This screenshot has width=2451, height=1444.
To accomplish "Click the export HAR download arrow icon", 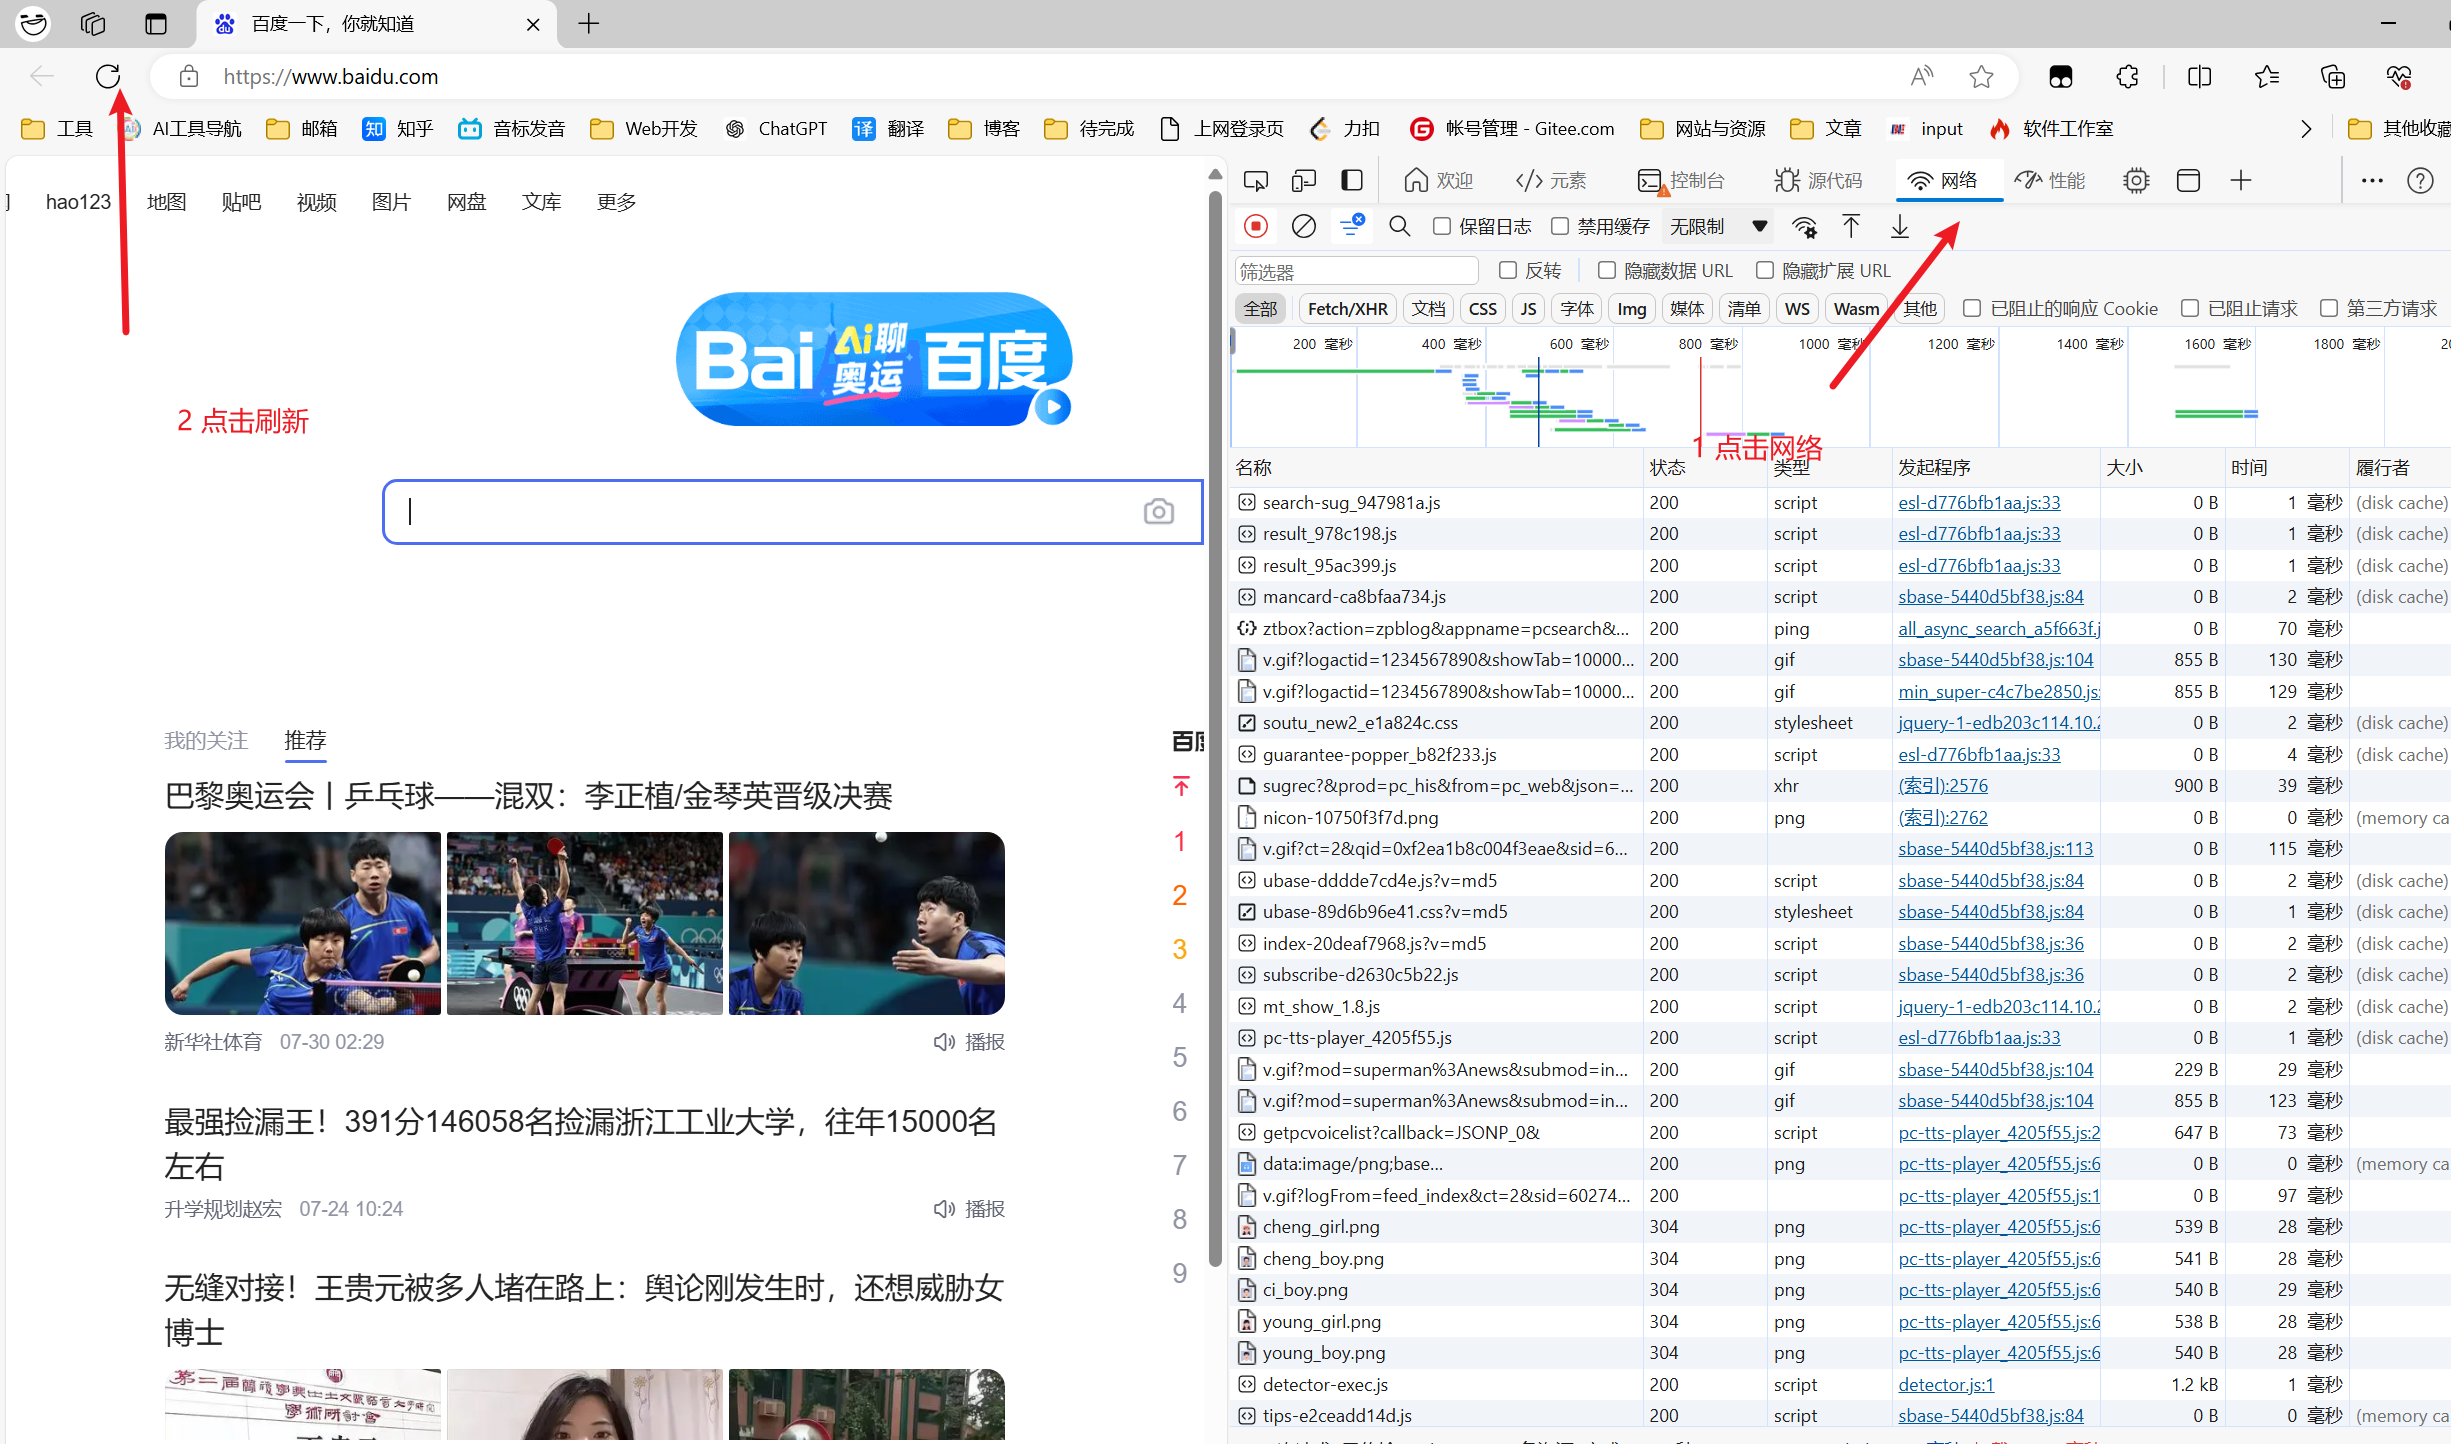I will 1899,226.
